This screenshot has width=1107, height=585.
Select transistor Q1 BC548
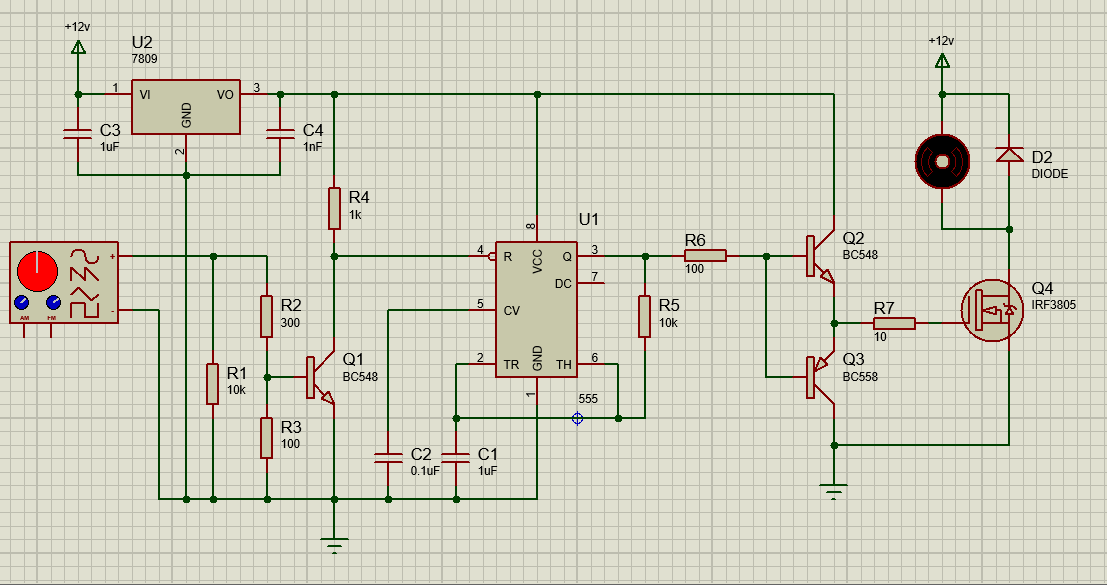[x=320, y=378]
